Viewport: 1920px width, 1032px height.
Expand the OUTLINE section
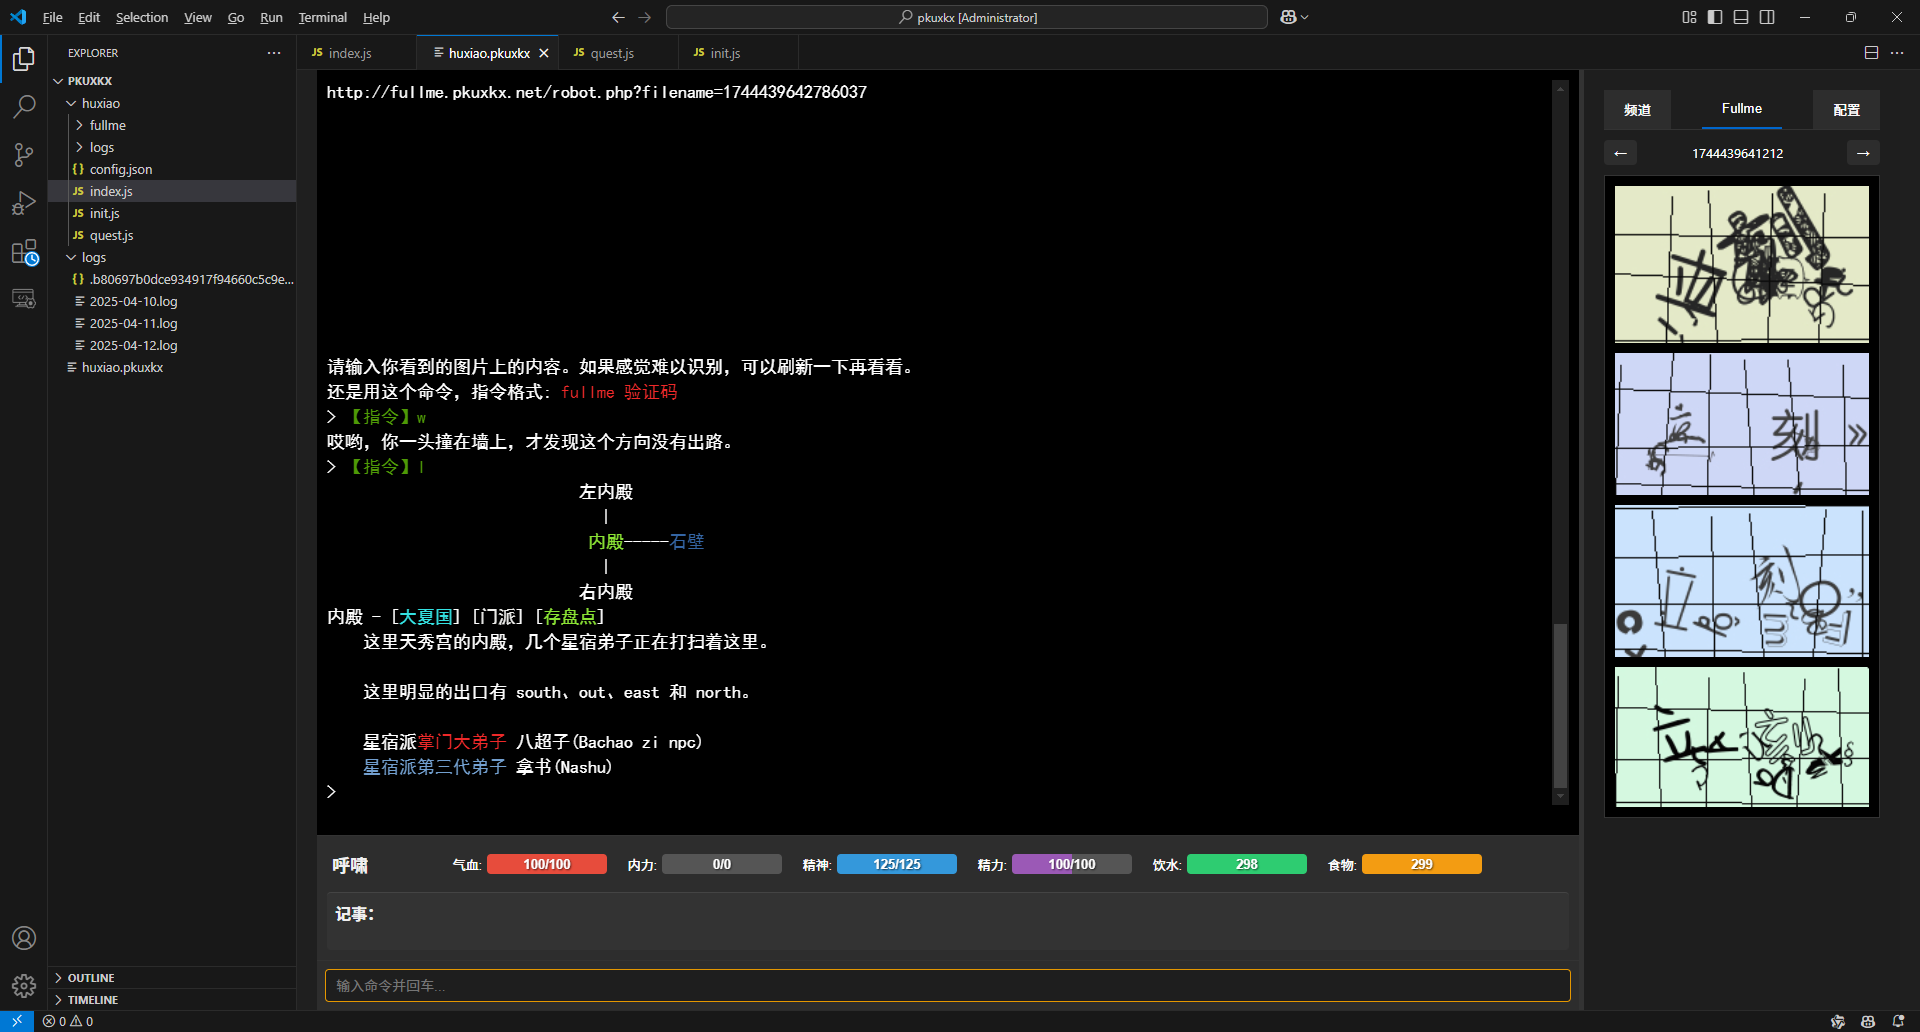click(93, 977)
